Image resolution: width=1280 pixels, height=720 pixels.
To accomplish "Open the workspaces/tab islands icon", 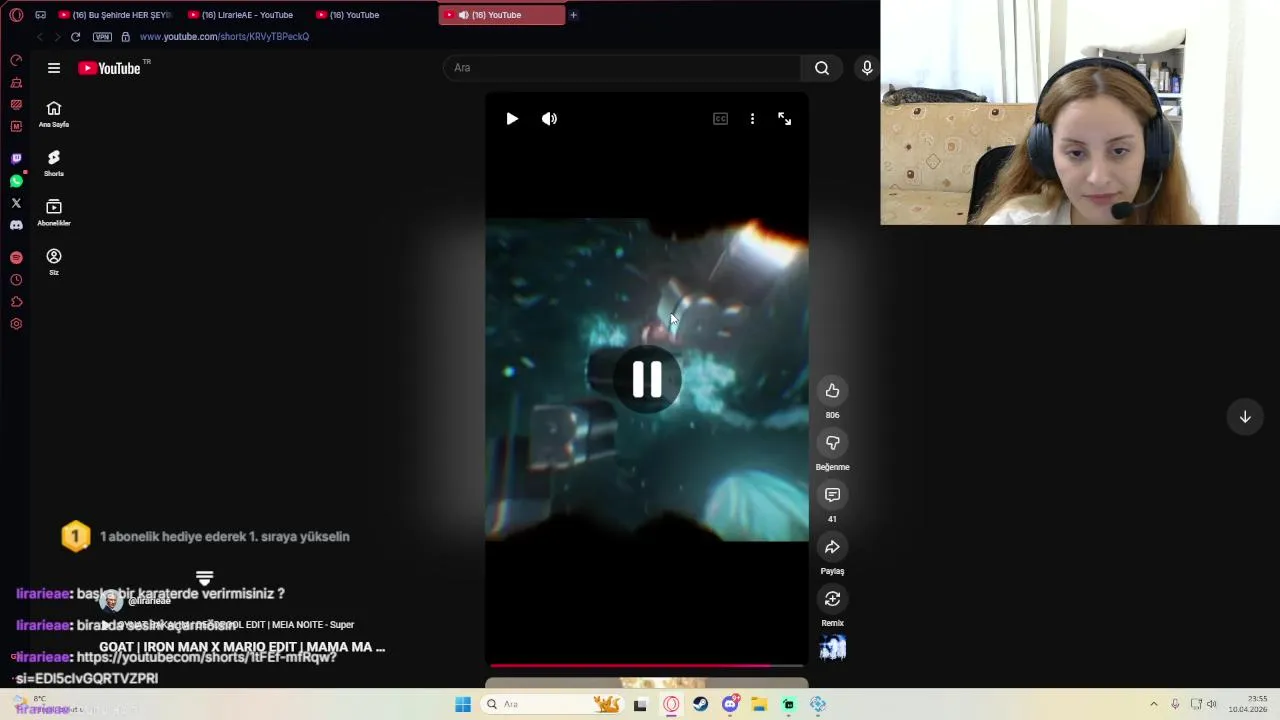I will pos(40,15).
